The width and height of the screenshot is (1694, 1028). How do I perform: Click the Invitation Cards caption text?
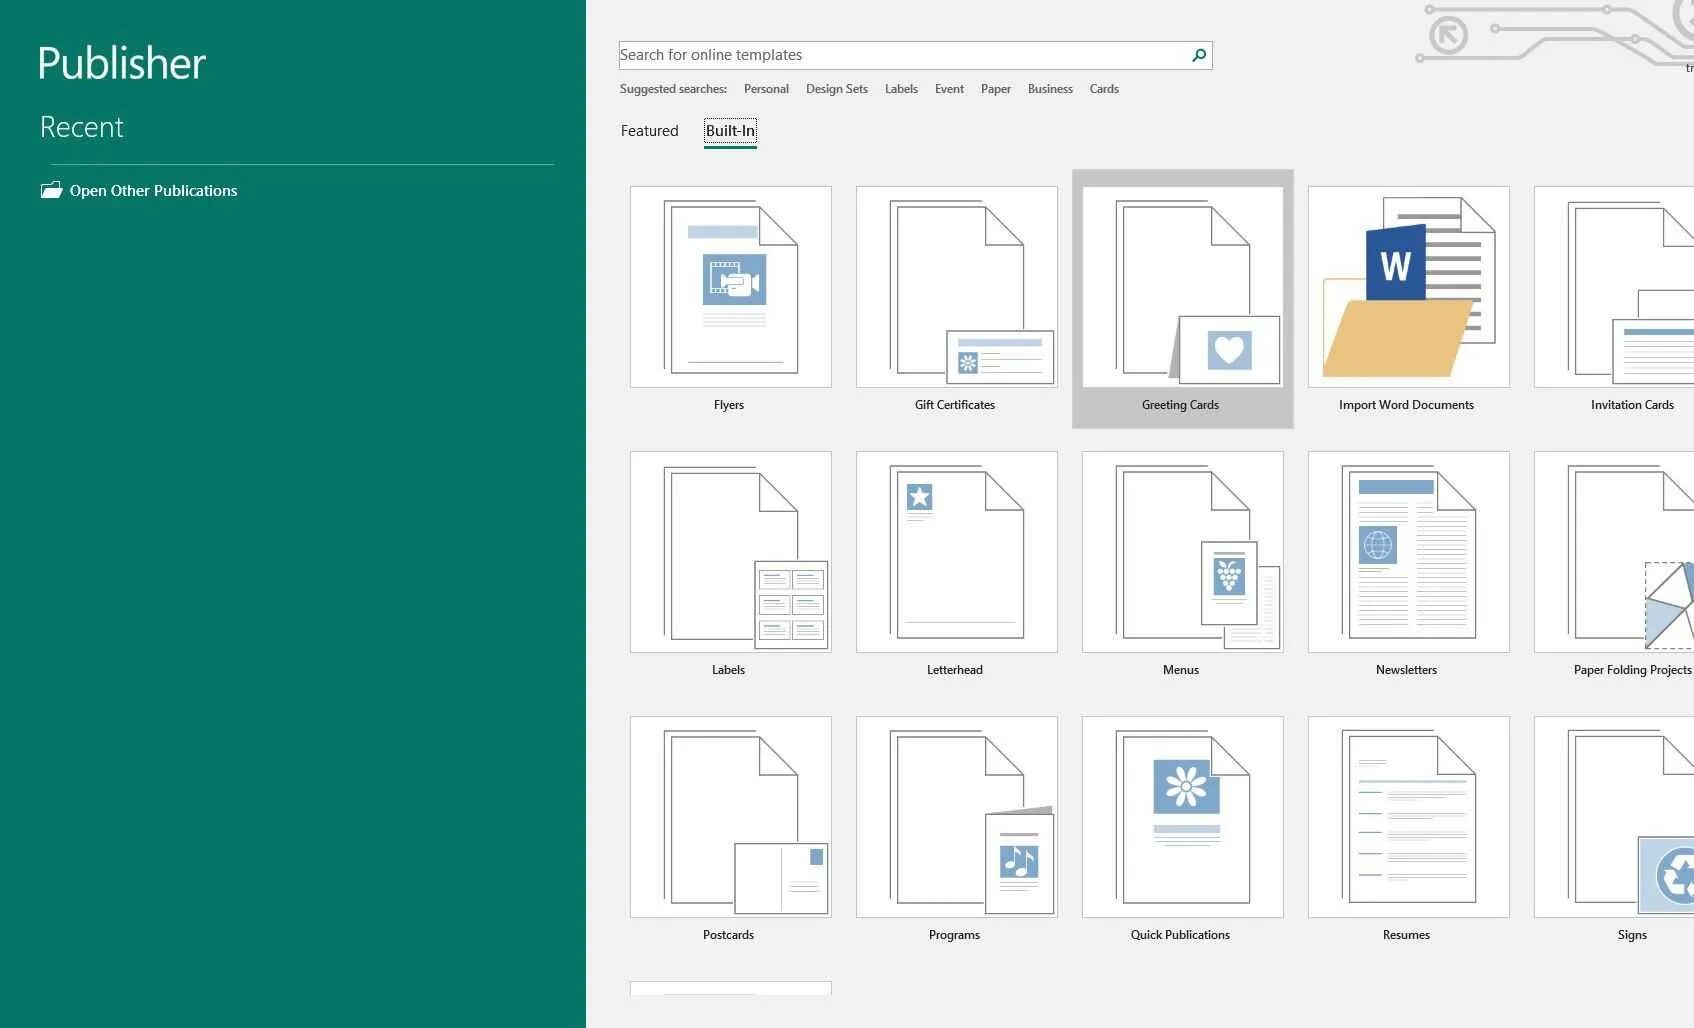[1632, 405]
